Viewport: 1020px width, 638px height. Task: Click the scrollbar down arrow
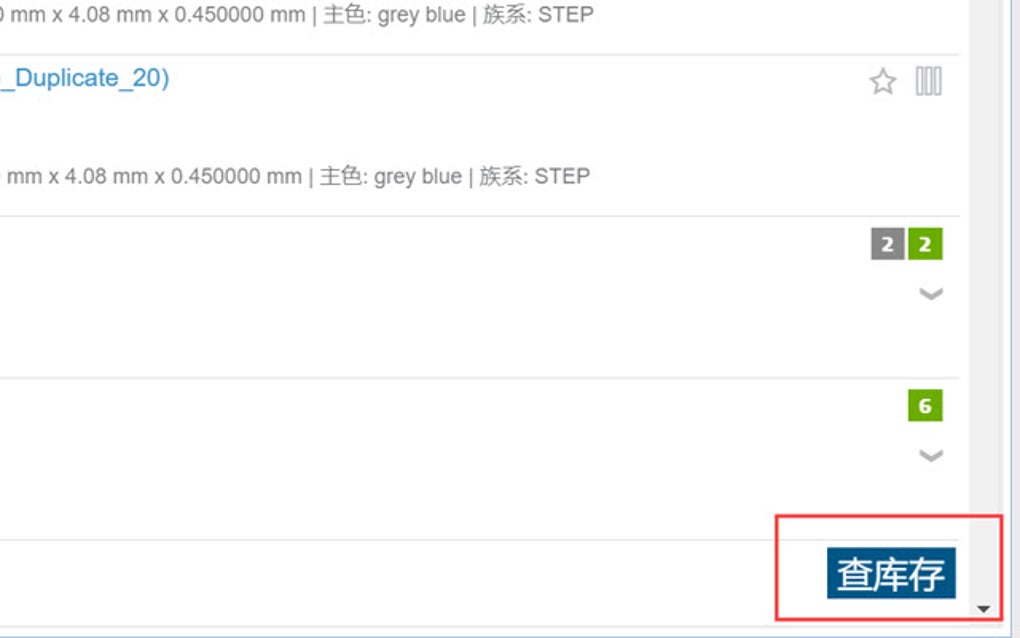(984, 609)
